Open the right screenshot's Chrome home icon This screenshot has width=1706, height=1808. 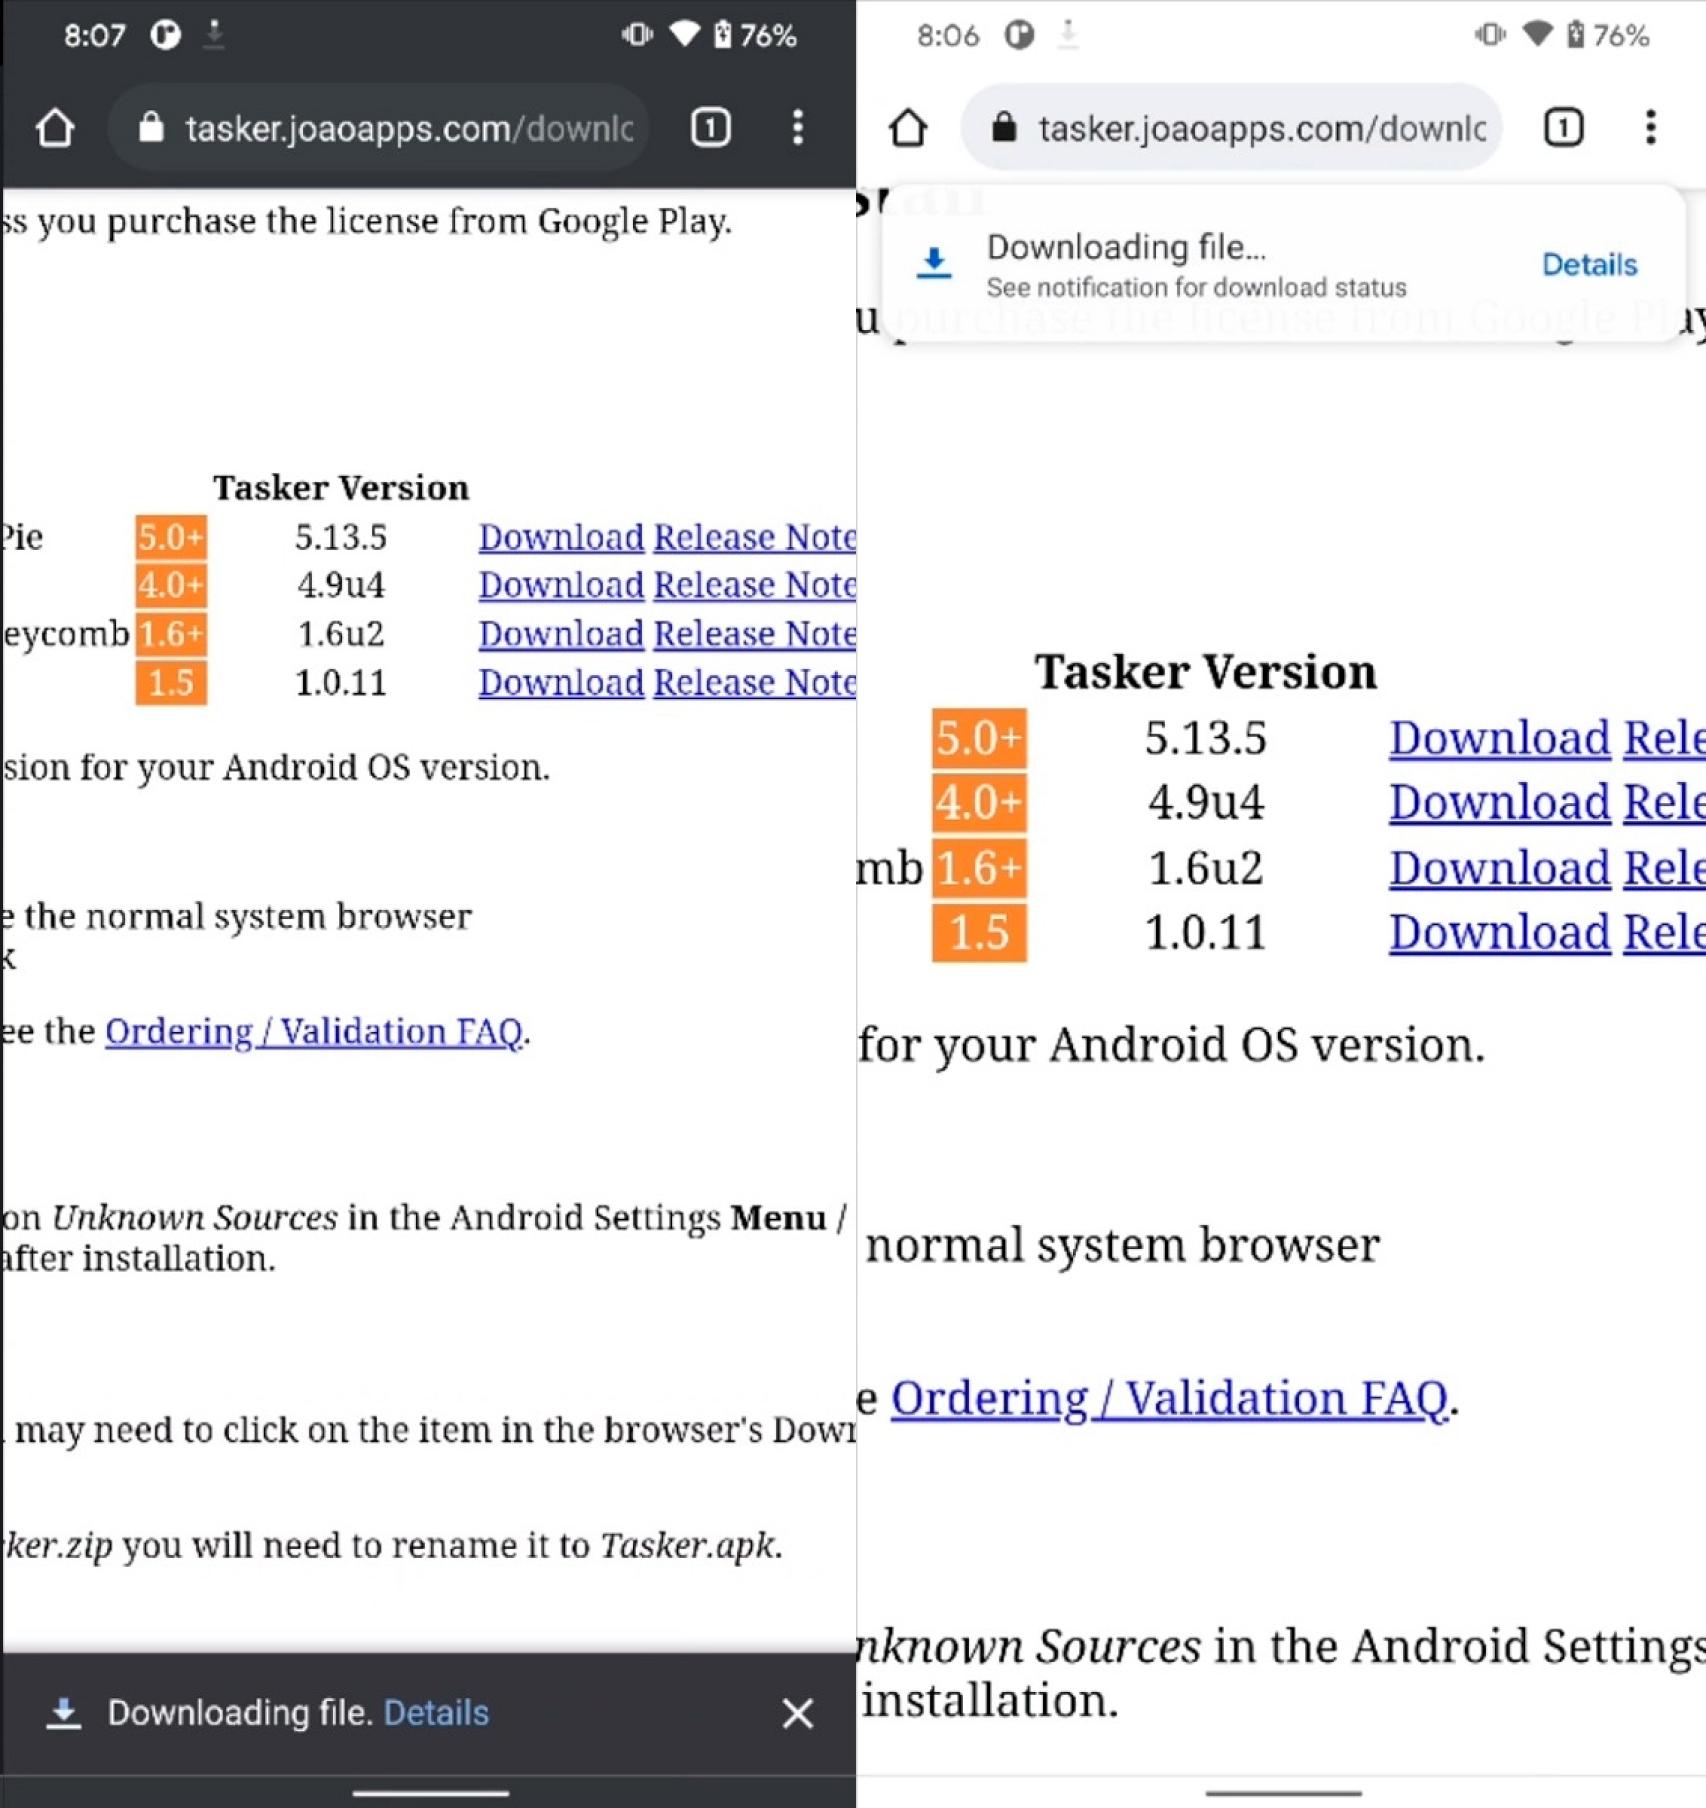pyautogui.click(x=908, y=127)
